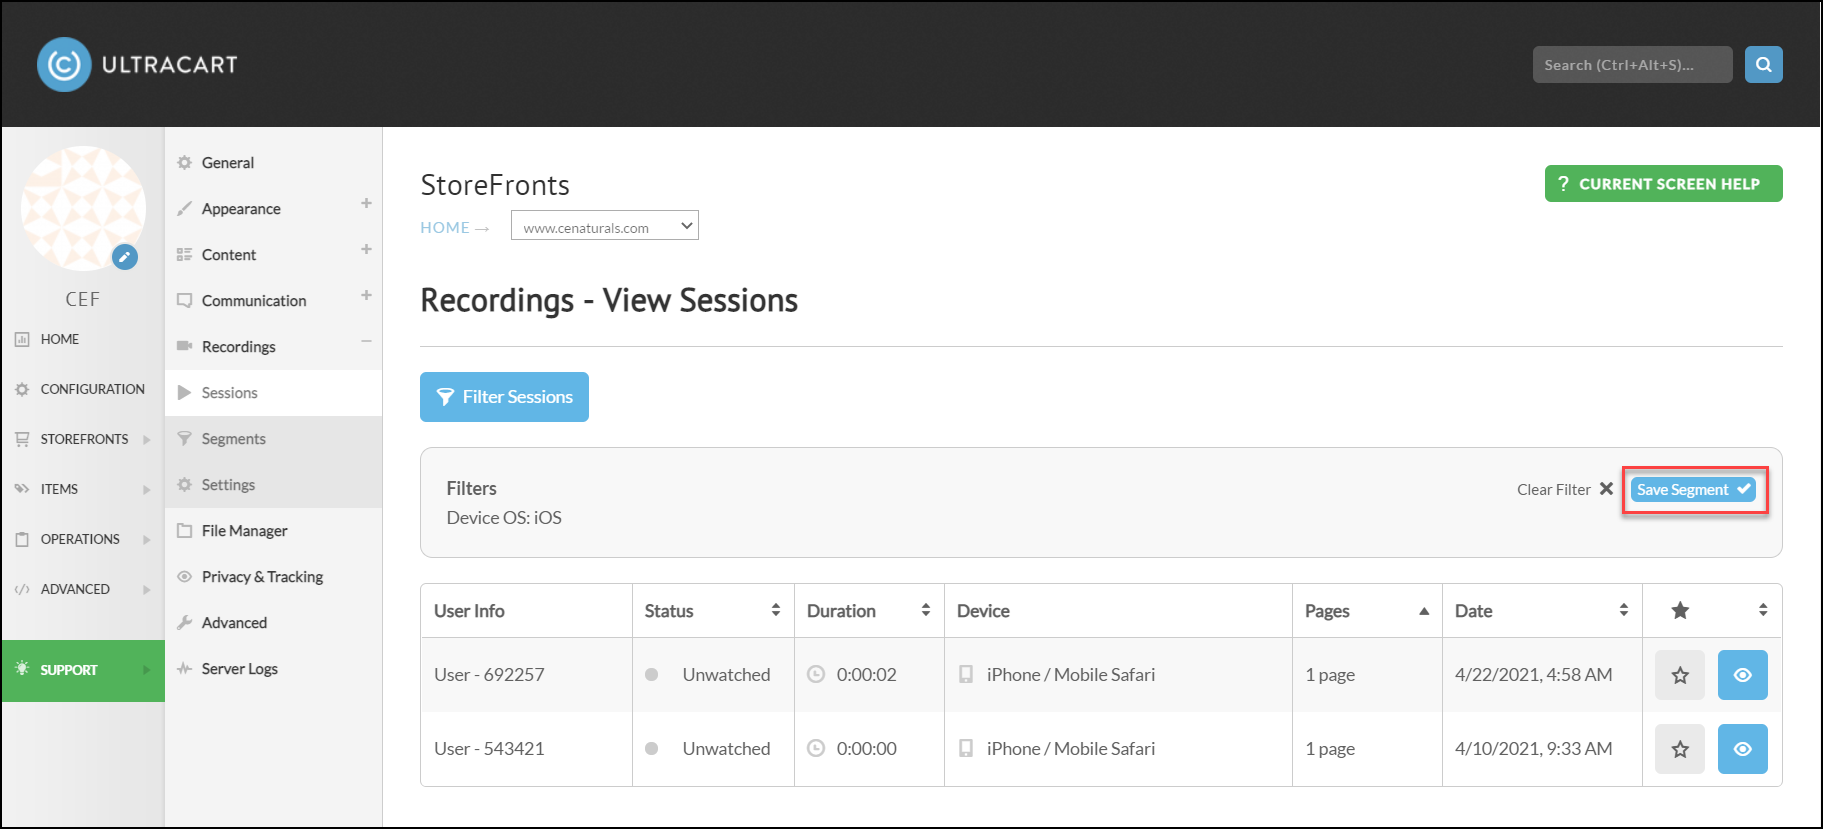Sort table by Duration column arrows
This screenshot has width=1823, height=829.
(x=926, y=610)
